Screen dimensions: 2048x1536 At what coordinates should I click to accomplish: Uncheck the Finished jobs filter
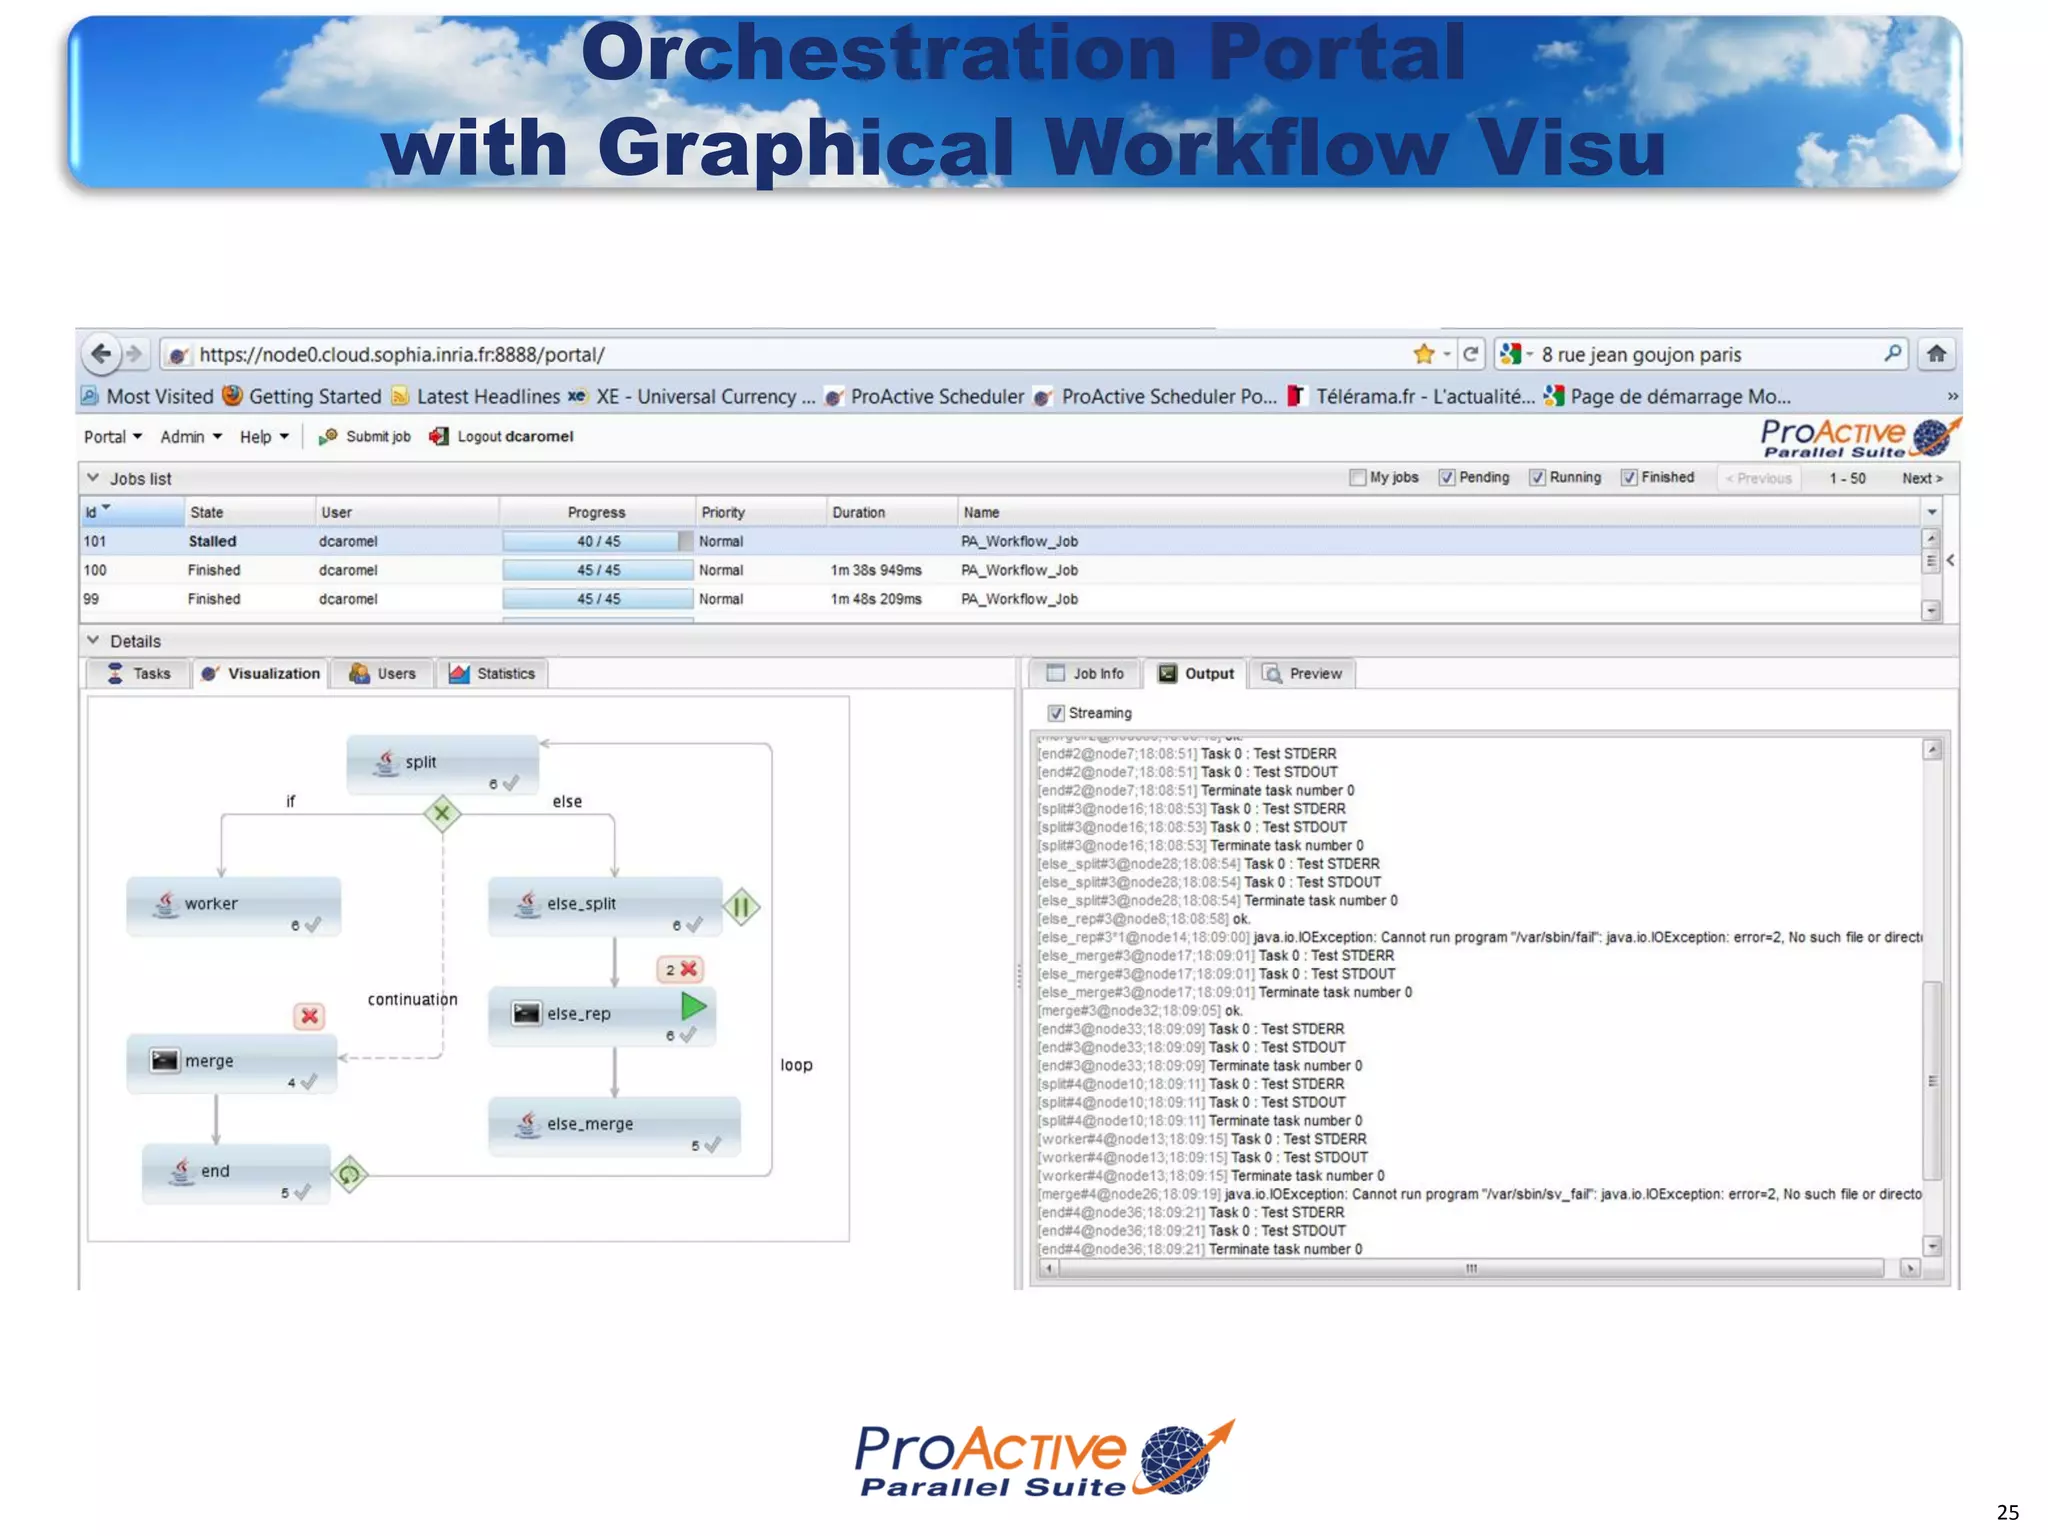(1629, 478)
